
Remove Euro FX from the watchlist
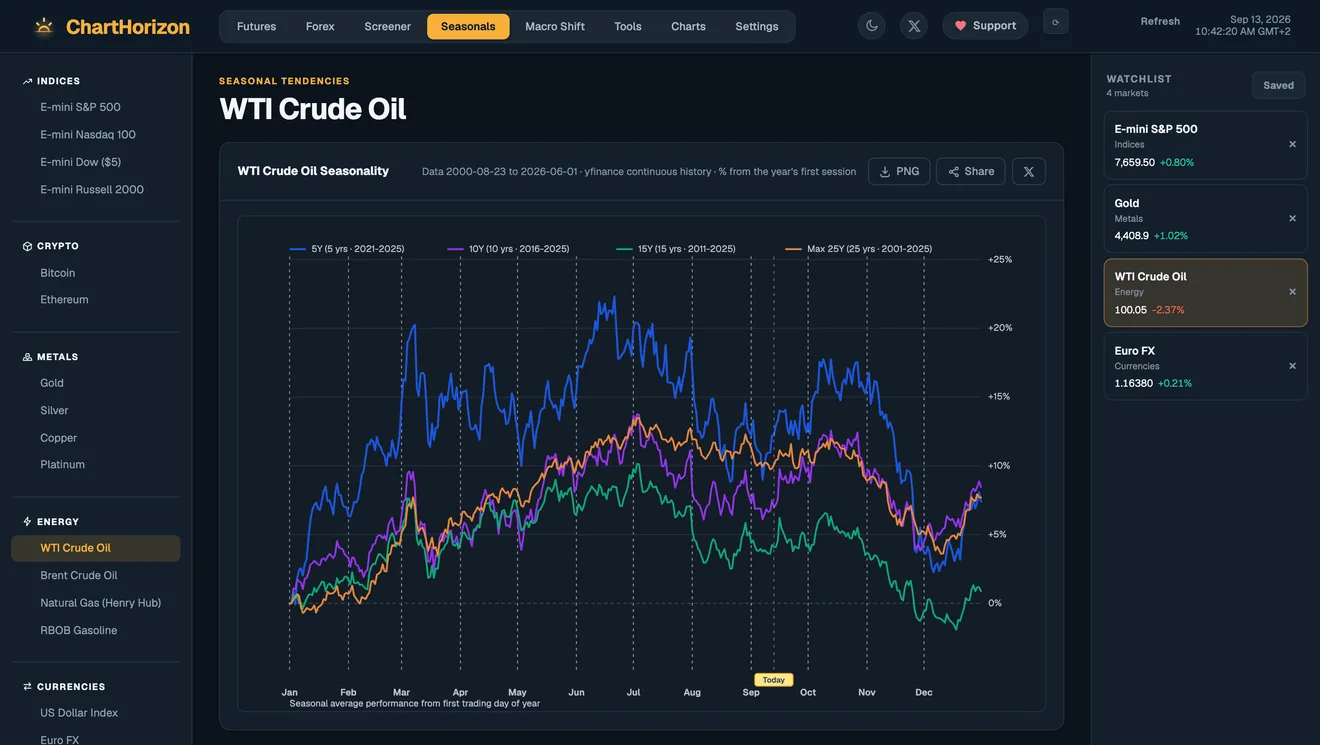coord(1292,366)
